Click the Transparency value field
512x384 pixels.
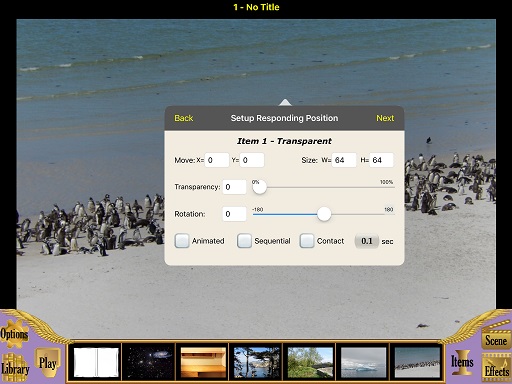234,187
